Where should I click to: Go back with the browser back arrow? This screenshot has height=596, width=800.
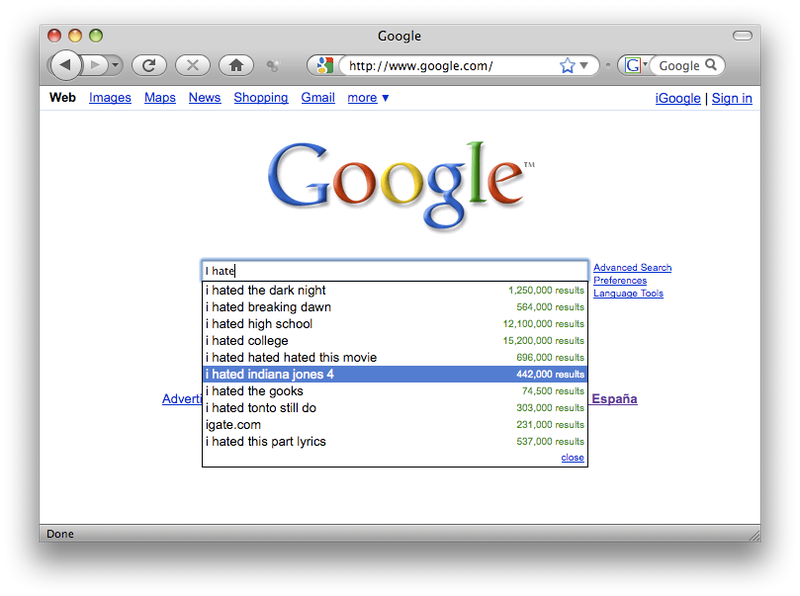(65, 65)
